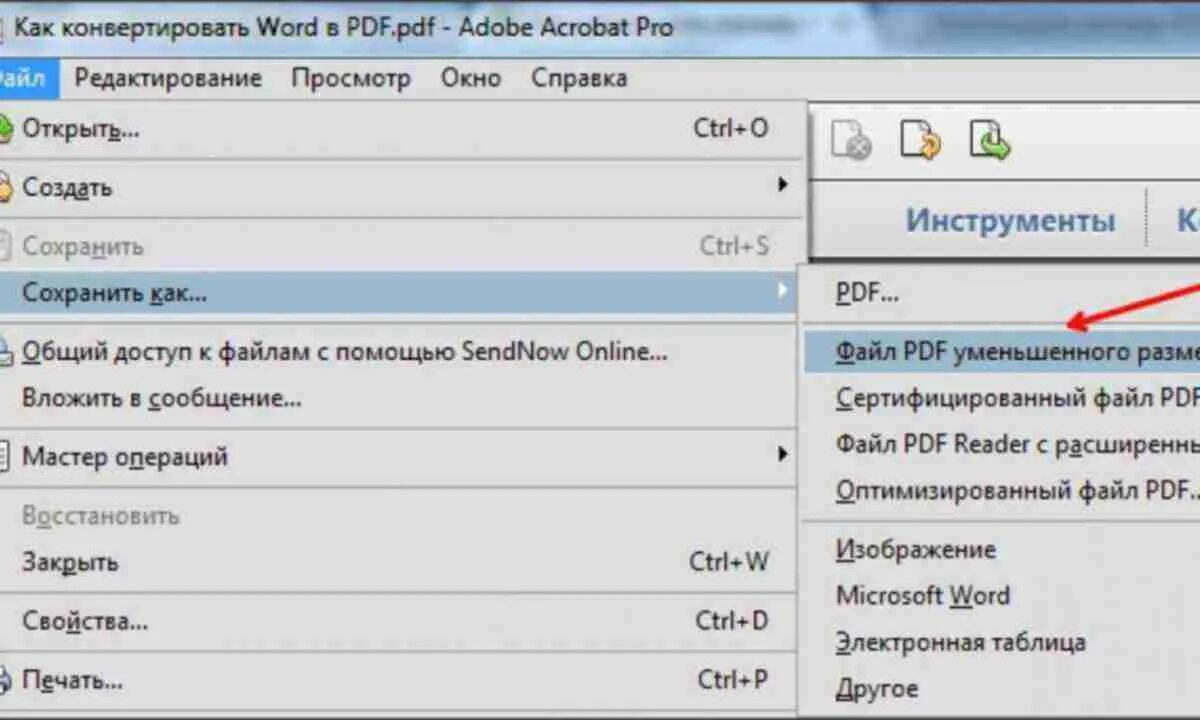Screen dimensions: 1200x720
Task: Choose Вложить в сообщение...
Action: (x=400, y=398)
